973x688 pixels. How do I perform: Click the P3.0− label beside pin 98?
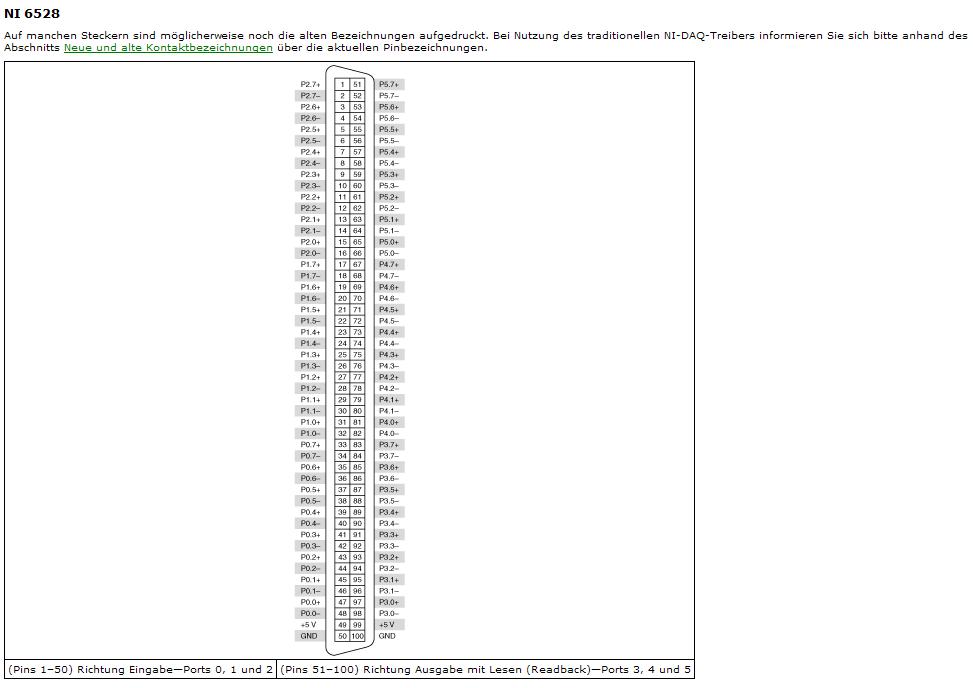click(x=389, y=614)
